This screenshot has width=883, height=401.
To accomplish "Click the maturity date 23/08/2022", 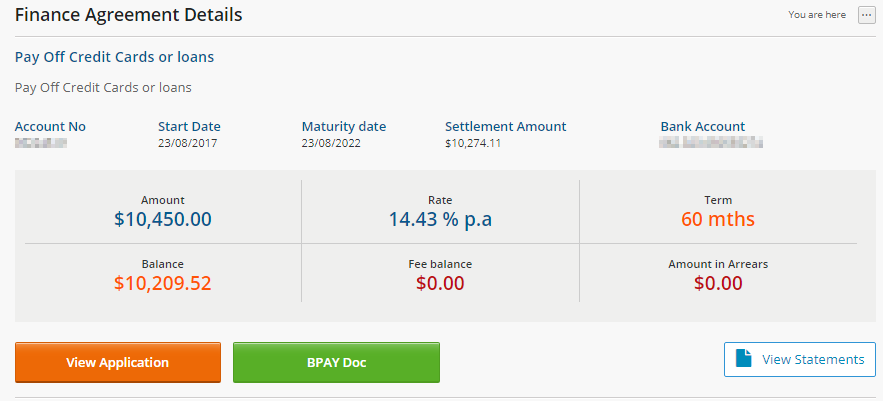I will point(331,143).
